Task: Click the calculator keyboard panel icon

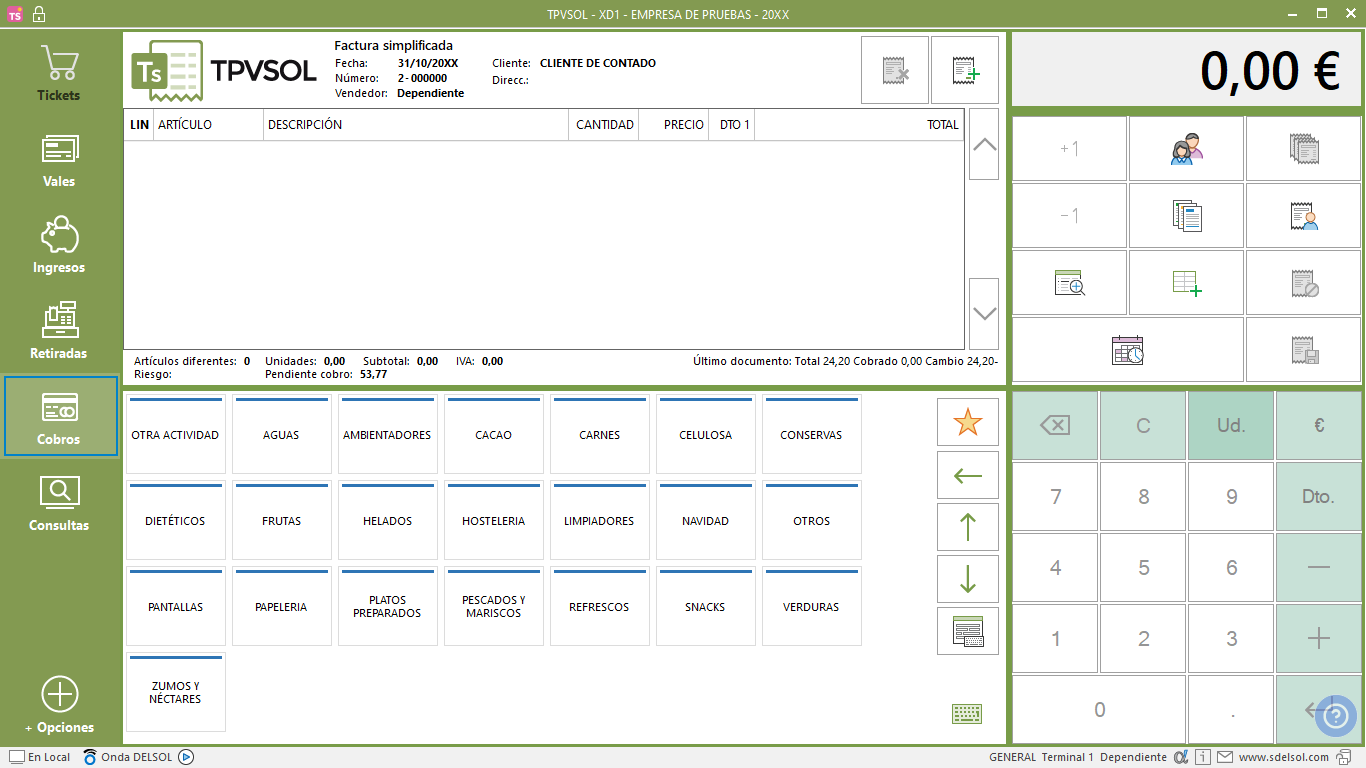Action: [968, 631]
